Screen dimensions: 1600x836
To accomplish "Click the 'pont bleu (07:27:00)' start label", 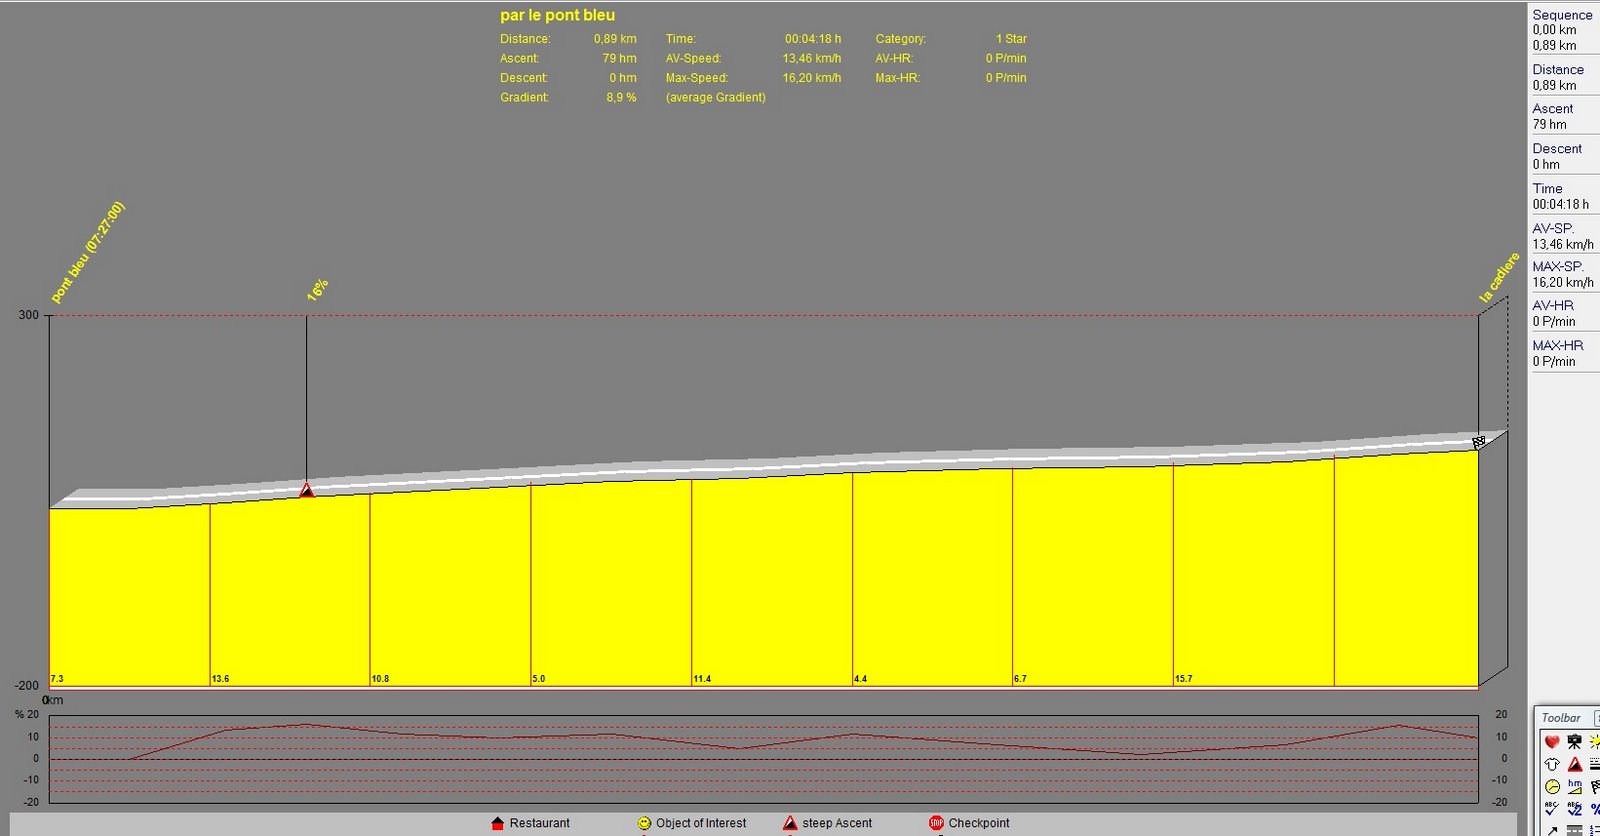I will tap(88, 252).
